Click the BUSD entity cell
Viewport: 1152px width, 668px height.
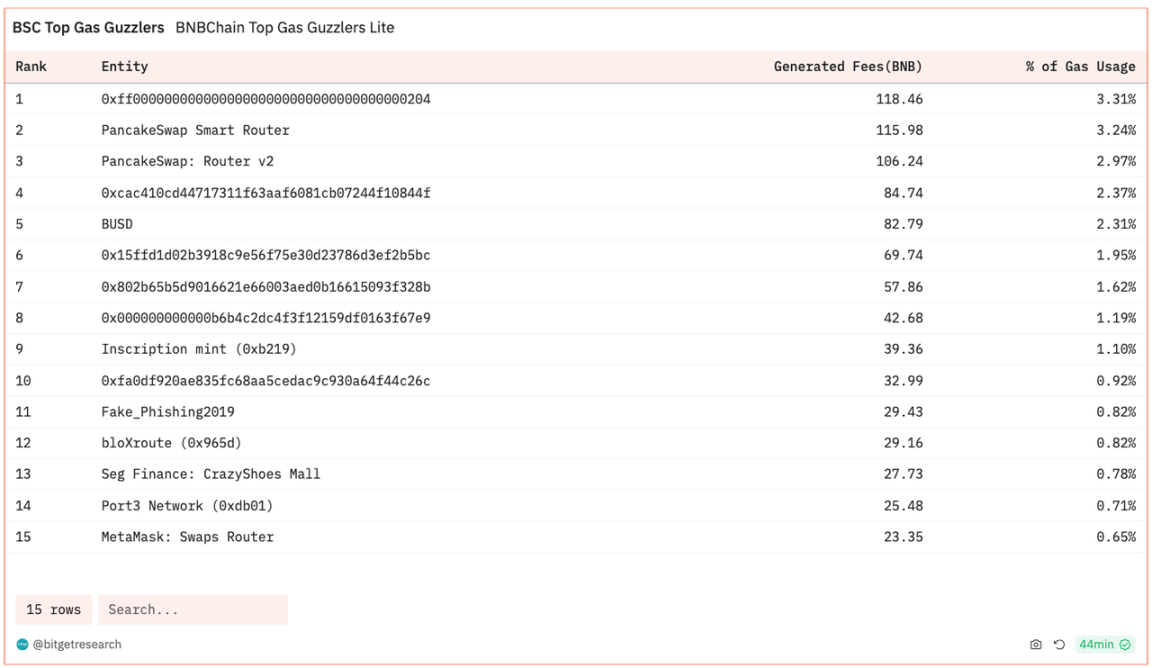coord(117,224)
